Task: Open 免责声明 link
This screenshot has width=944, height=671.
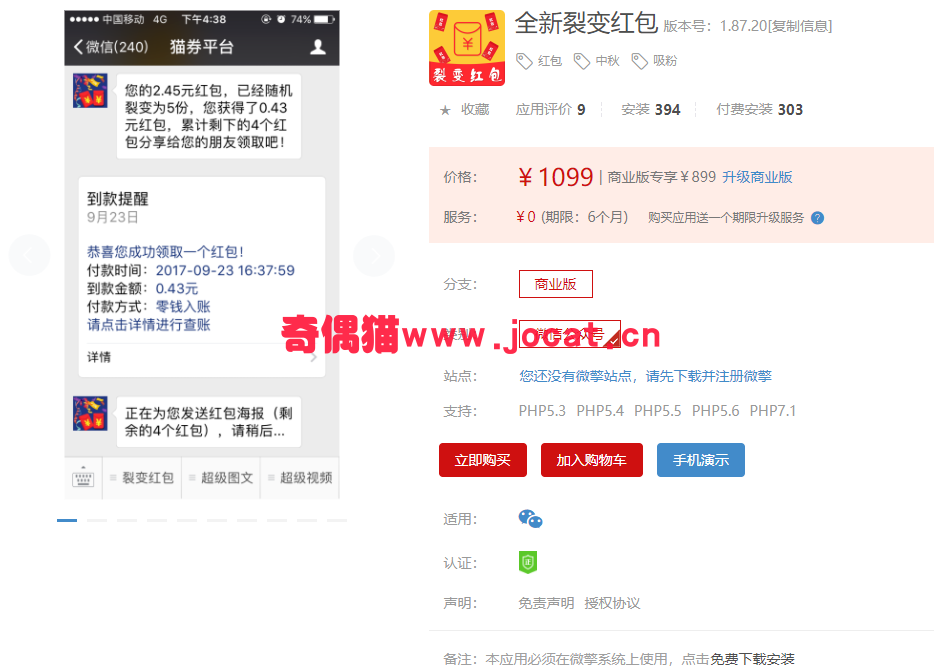Action: point(546,603)
